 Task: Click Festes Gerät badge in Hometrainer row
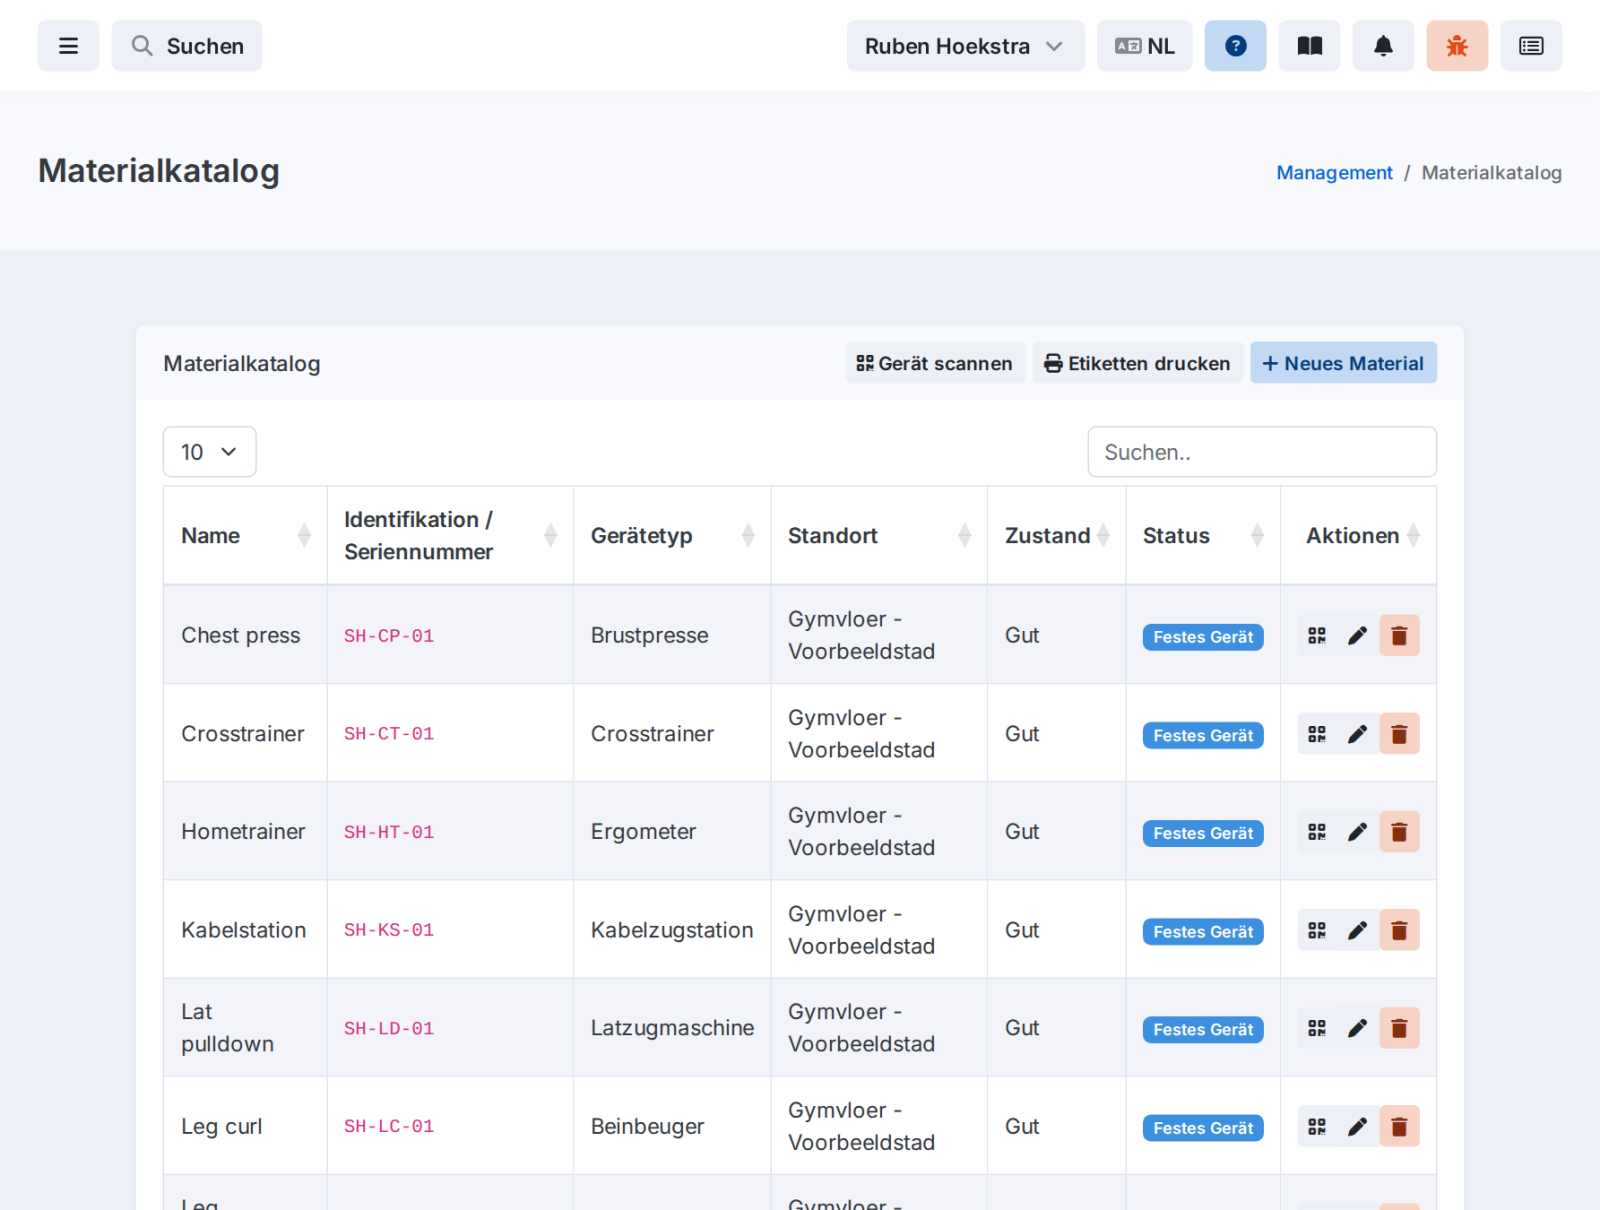(1203, 833)
